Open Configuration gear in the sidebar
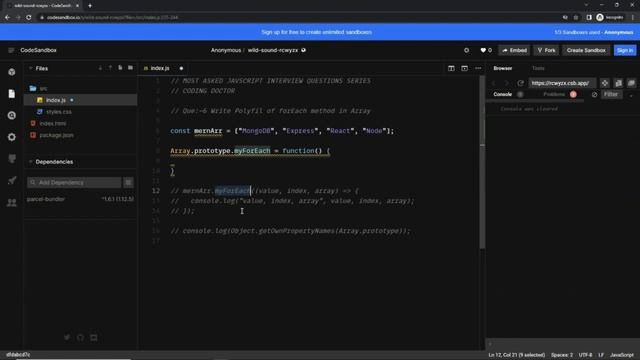Image resolution: width=640 pixels, height=360 pixels. pos(12,137)
